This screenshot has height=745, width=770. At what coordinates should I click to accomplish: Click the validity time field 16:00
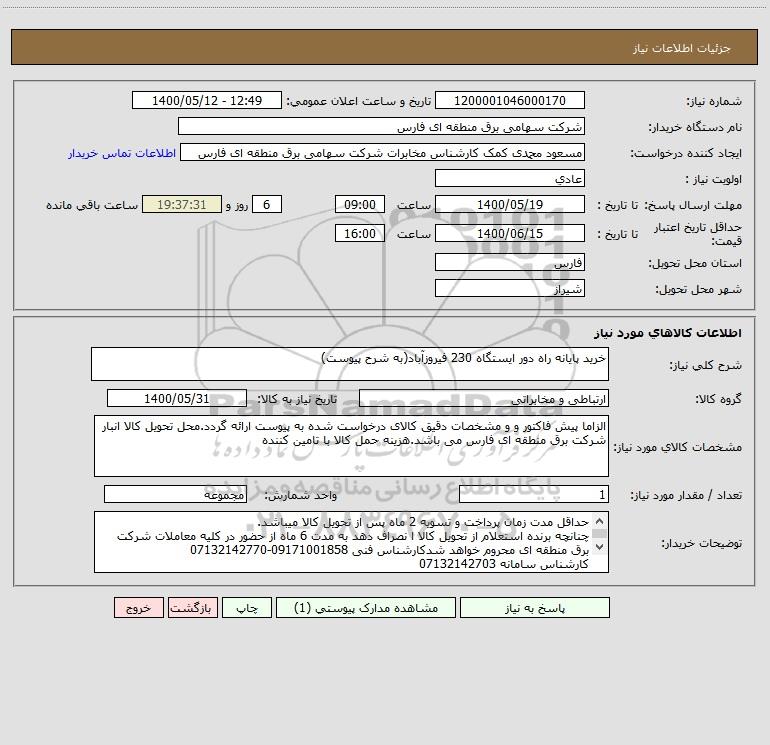[x=359, y=233]
